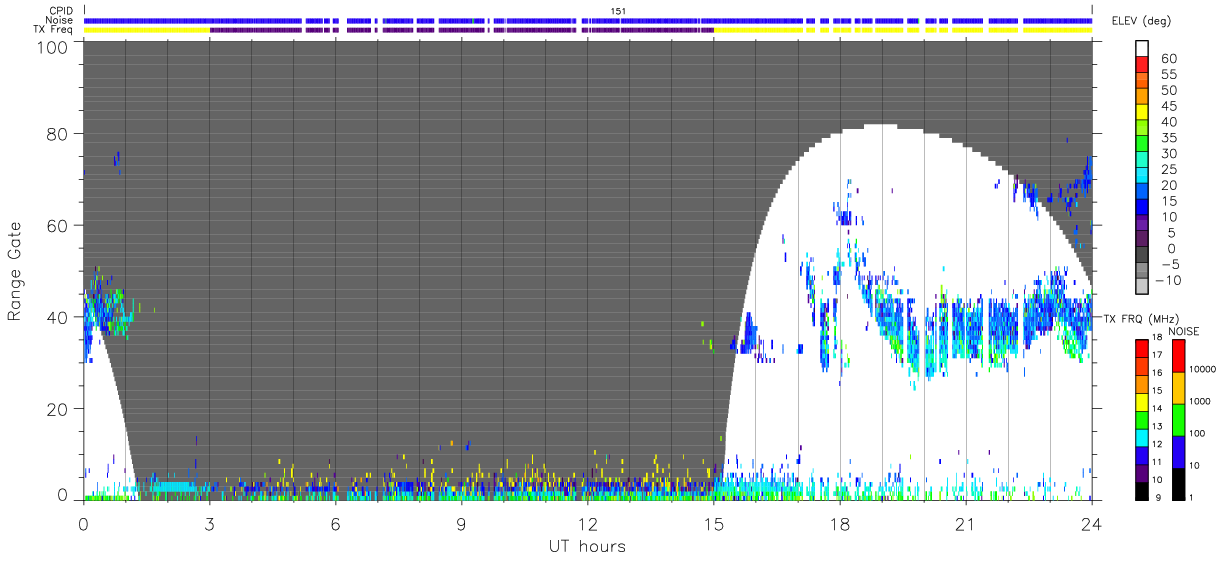Select the 21 tick on UT hours axis
This screenshot has height=567, width=1228.
(966, 524)
